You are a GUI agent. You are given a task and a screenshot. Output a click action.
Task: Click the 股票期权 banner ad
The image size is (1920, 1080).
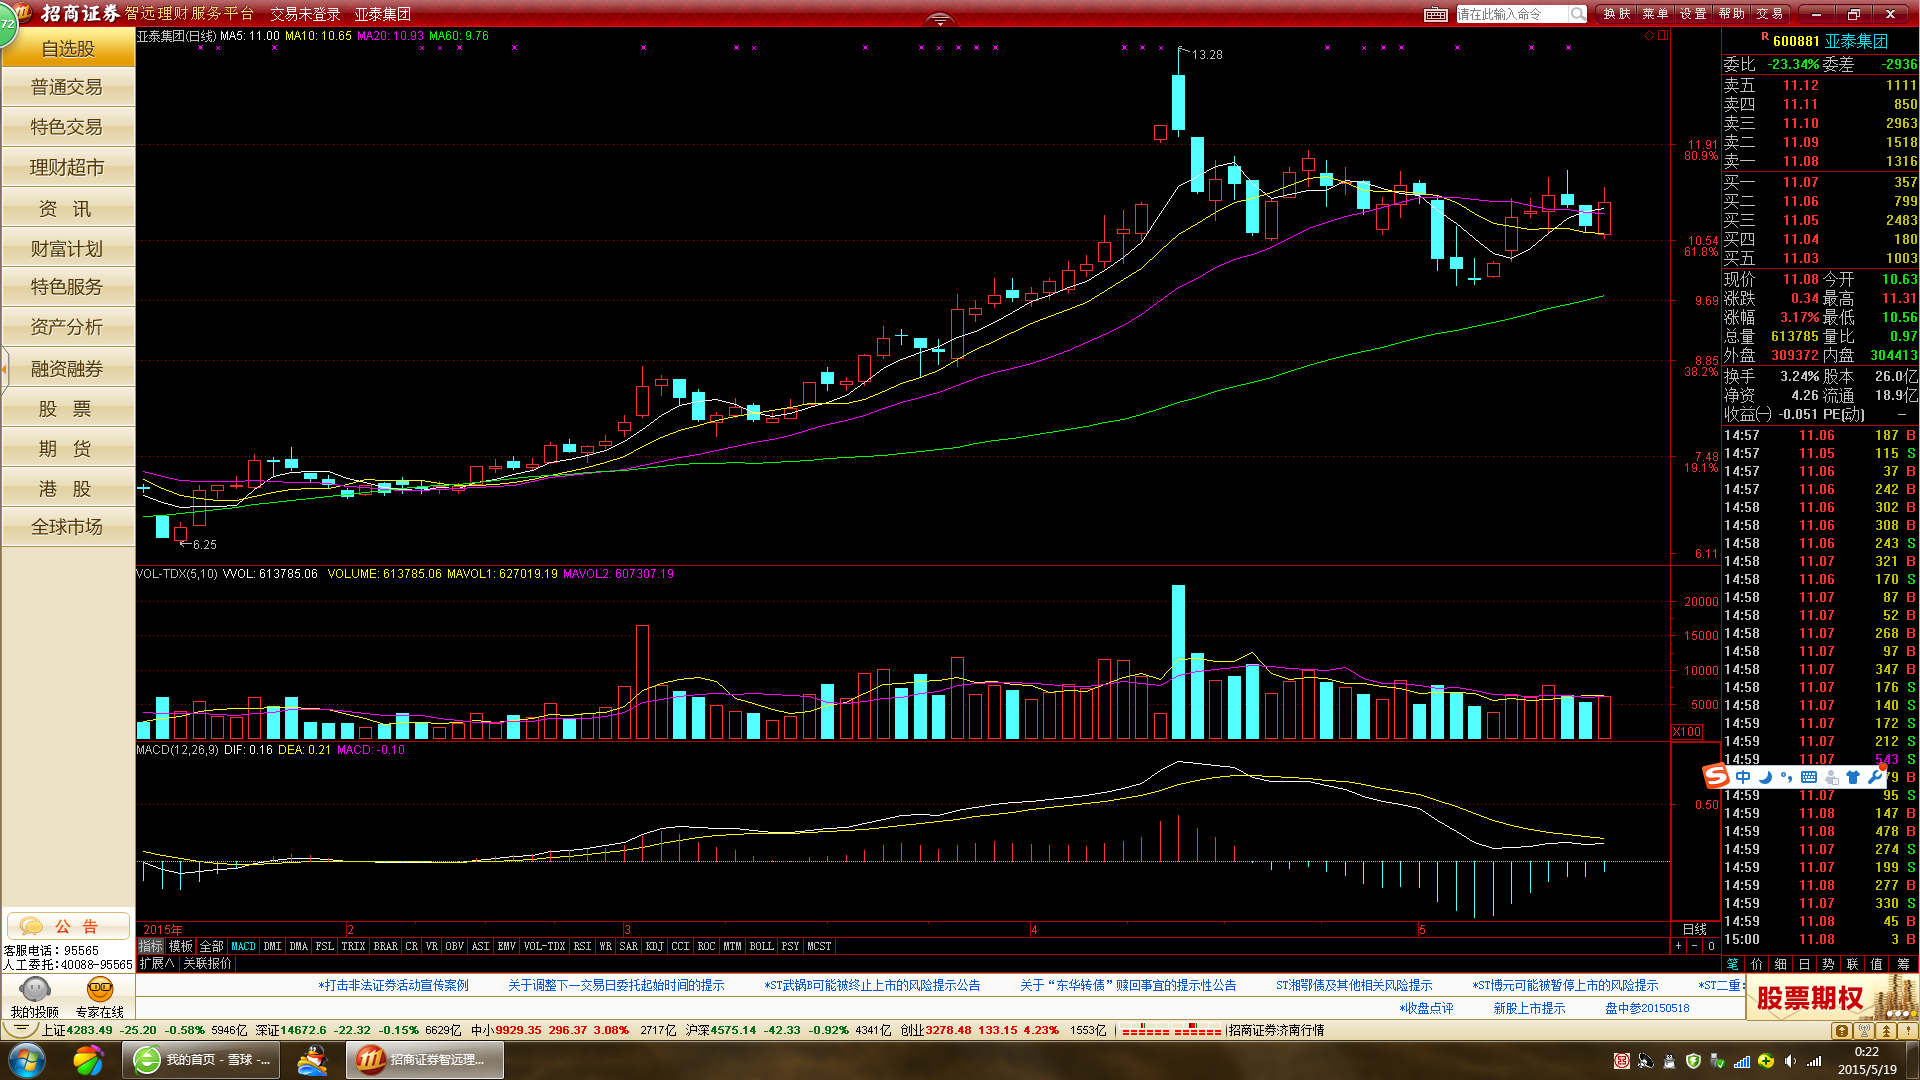tap(1832, 998)
